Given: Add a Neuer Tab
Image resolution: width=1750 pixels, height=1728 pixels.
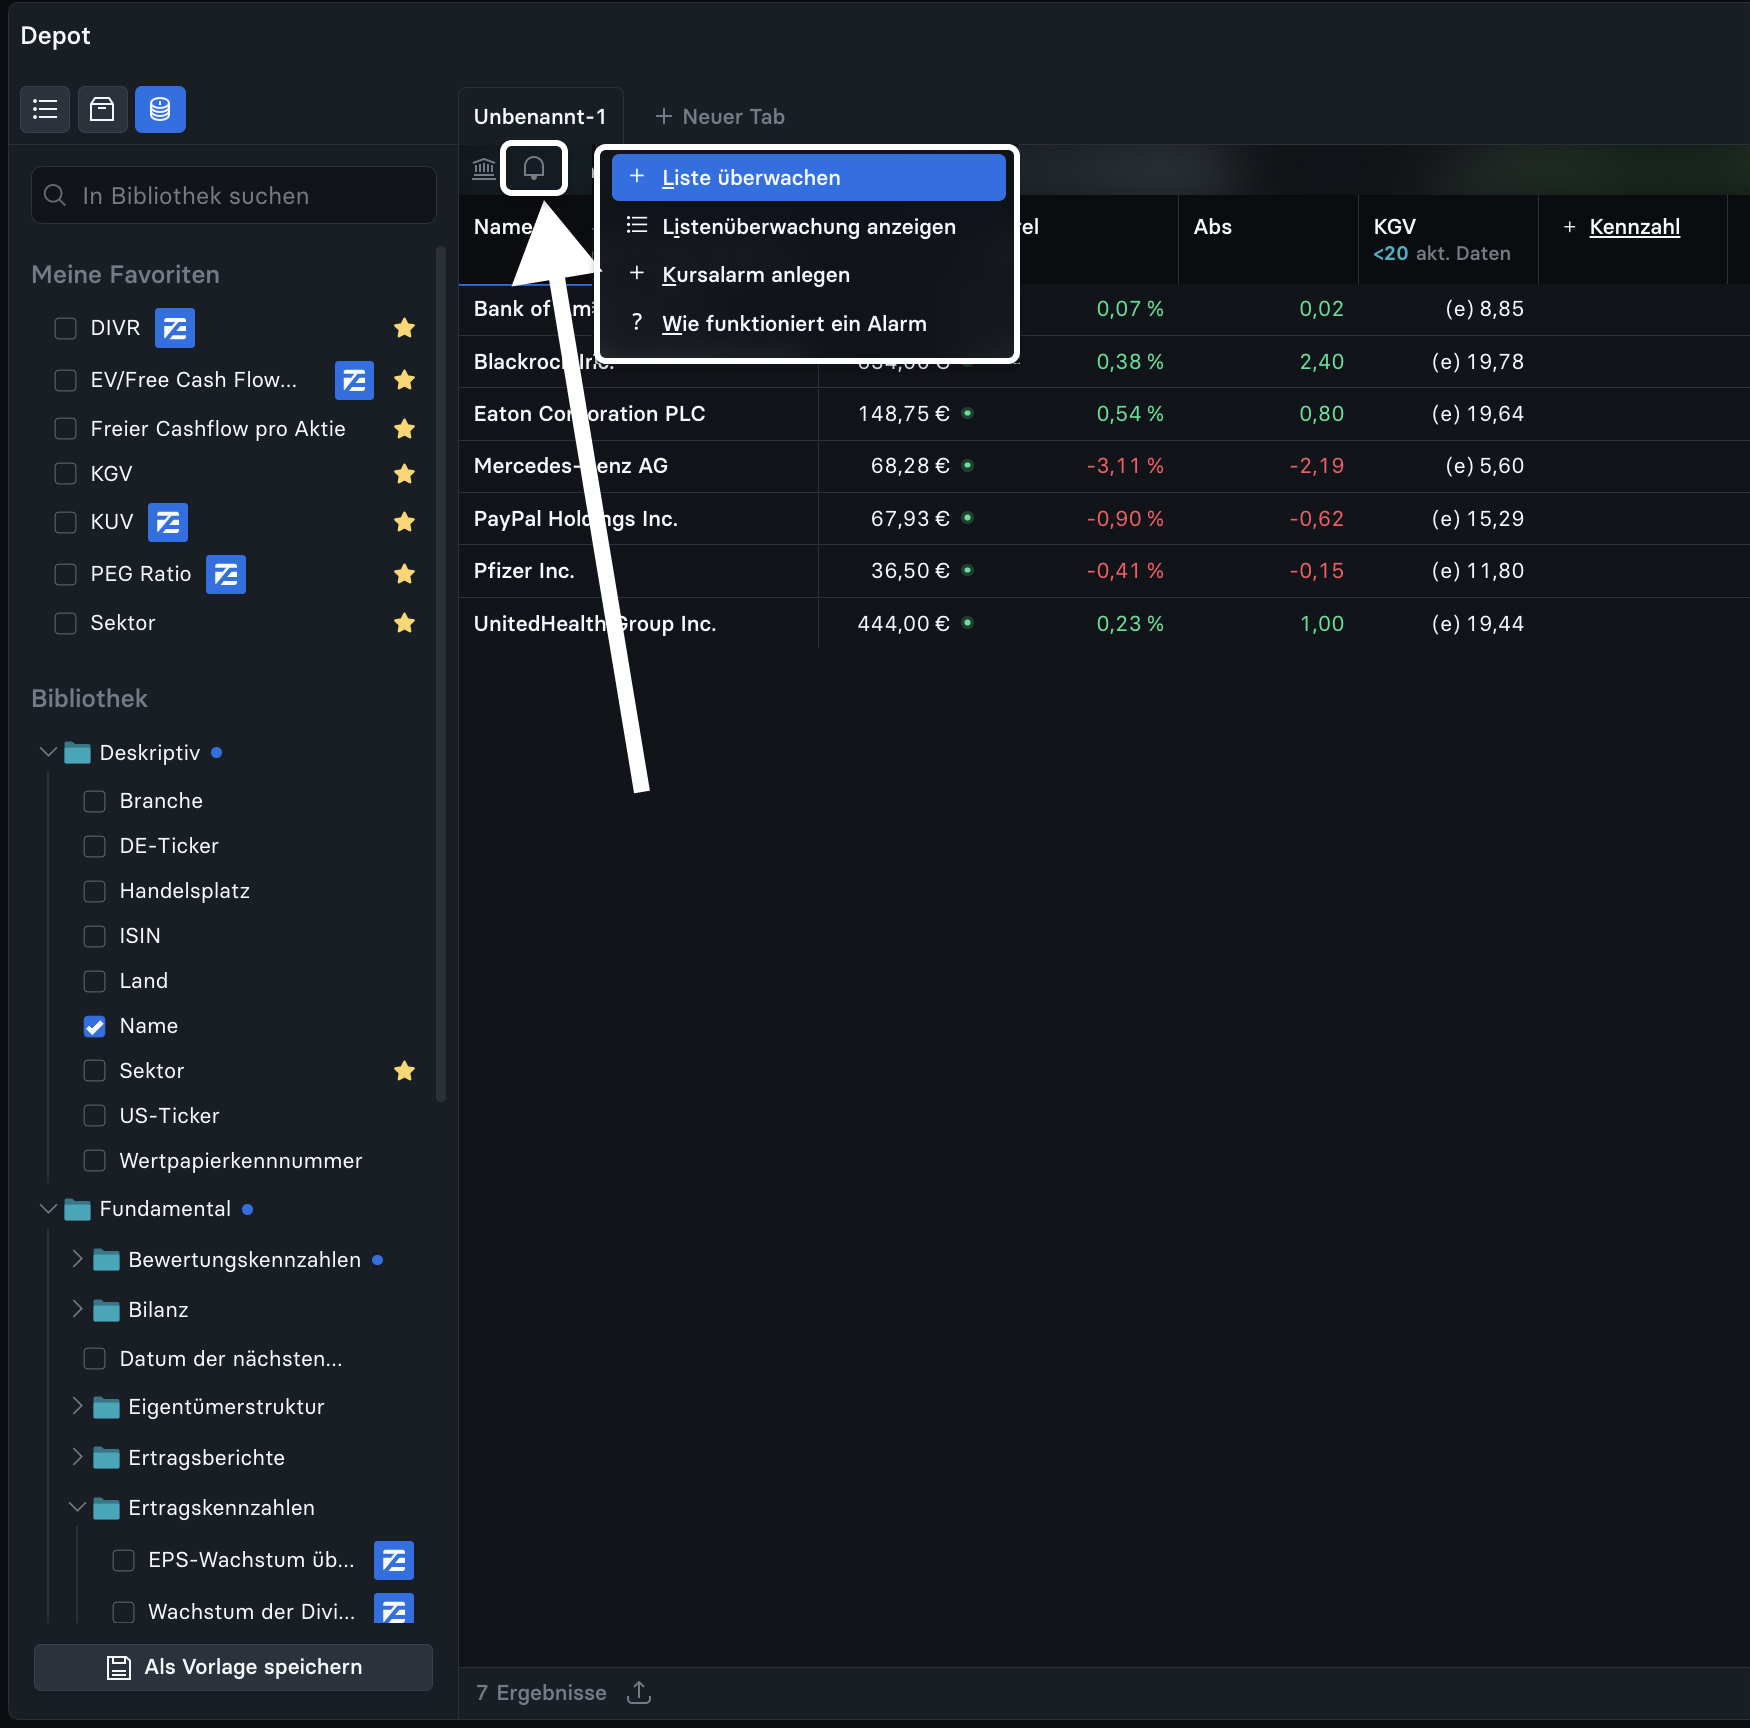Looking at the screenshot, I should tap(720, 116).
